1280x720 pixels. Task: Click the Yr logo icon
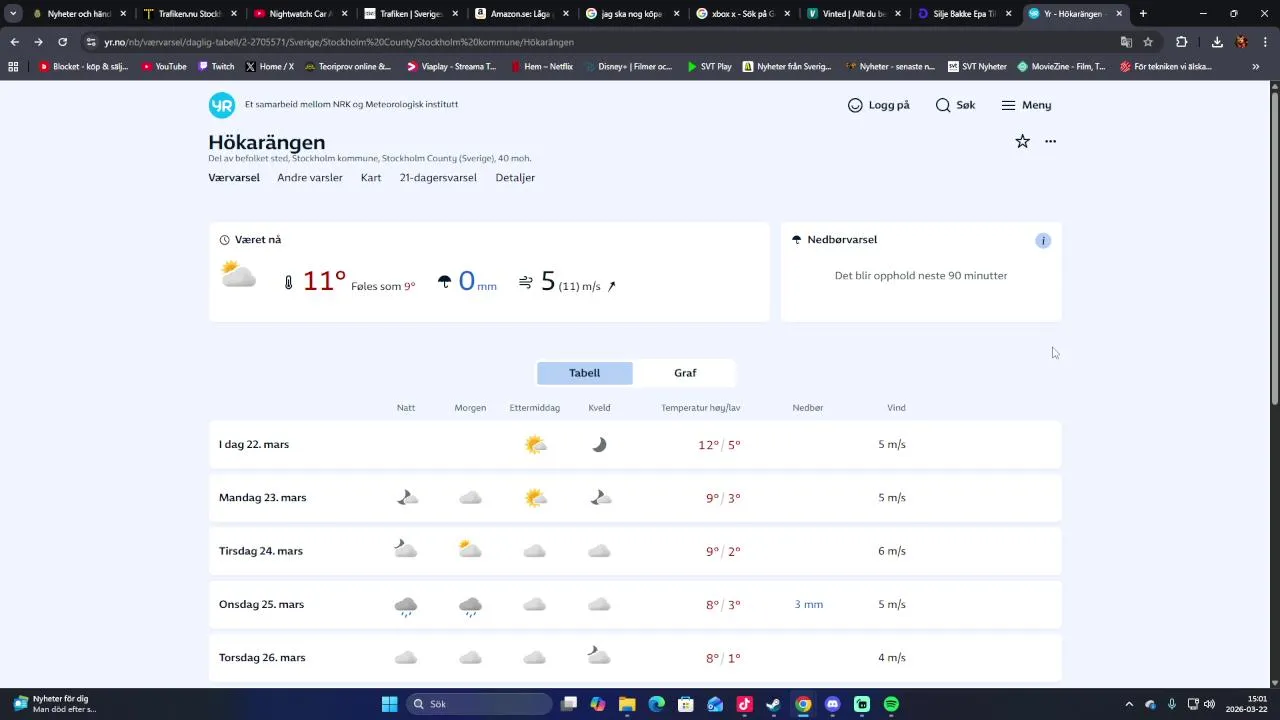pos(222,105)
